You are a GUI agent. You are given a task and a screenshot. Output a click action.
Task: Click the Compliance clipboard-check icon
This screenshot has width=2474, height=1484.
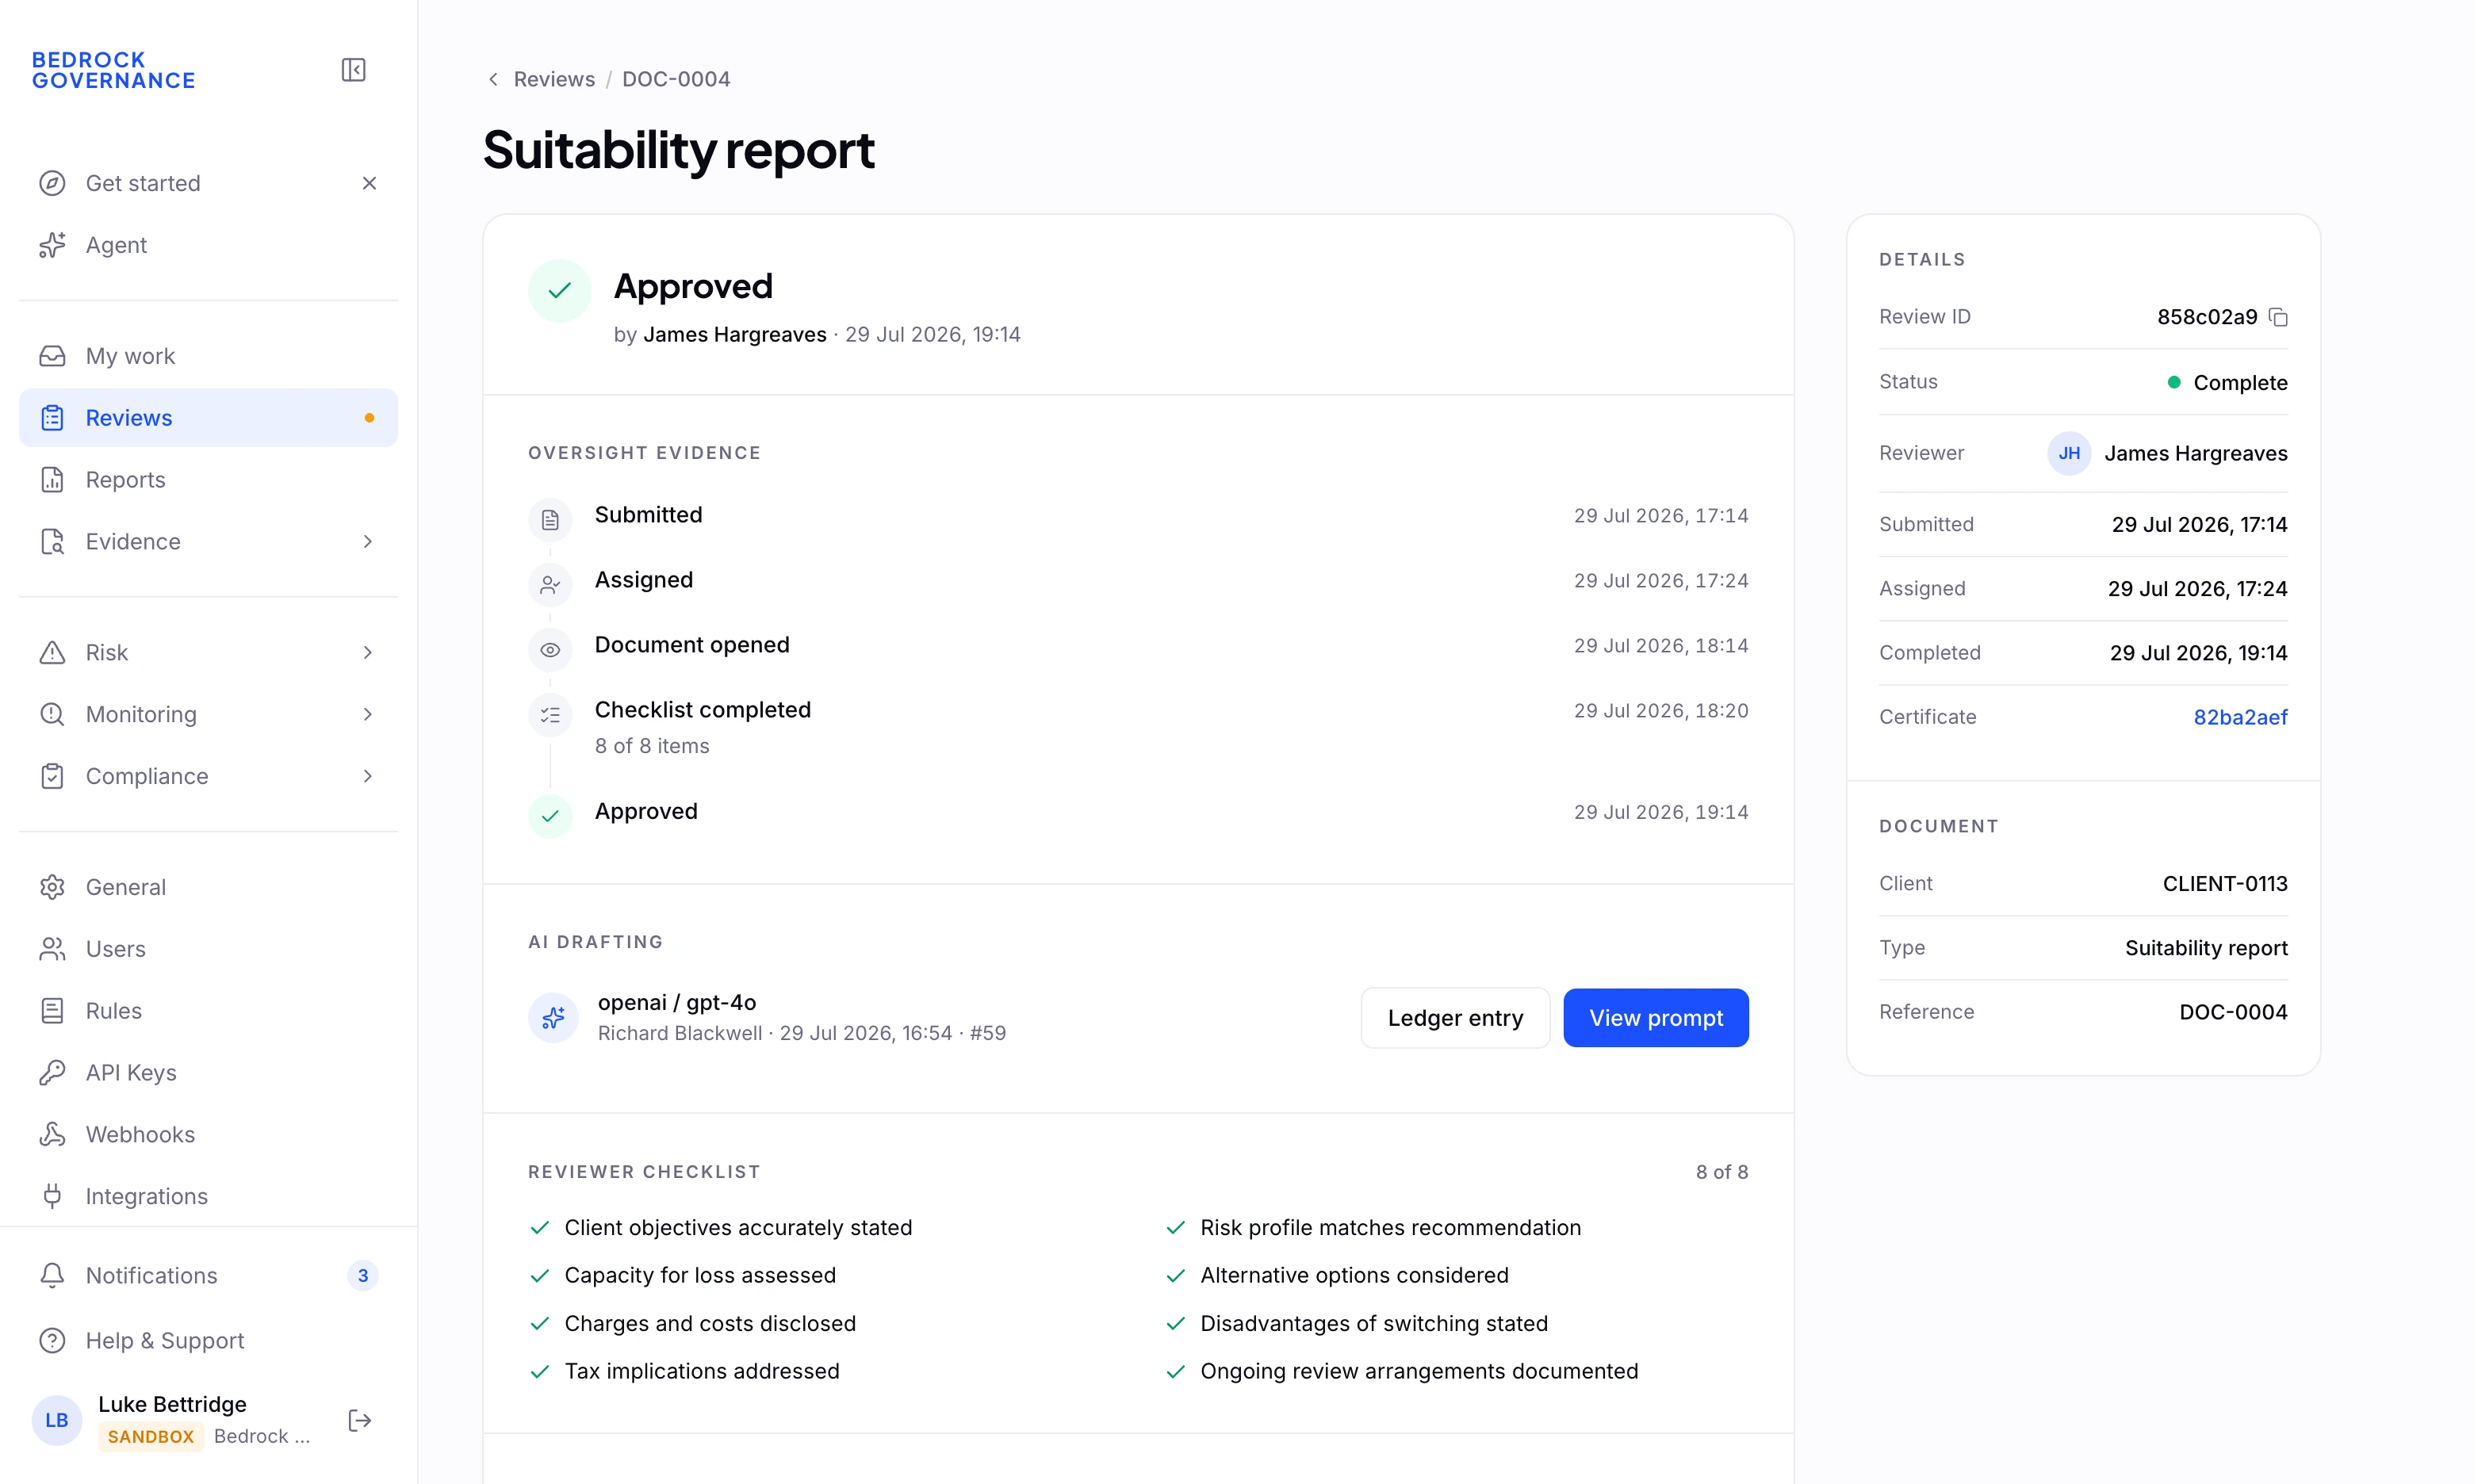pyautogui.click(x=52, y=776)
